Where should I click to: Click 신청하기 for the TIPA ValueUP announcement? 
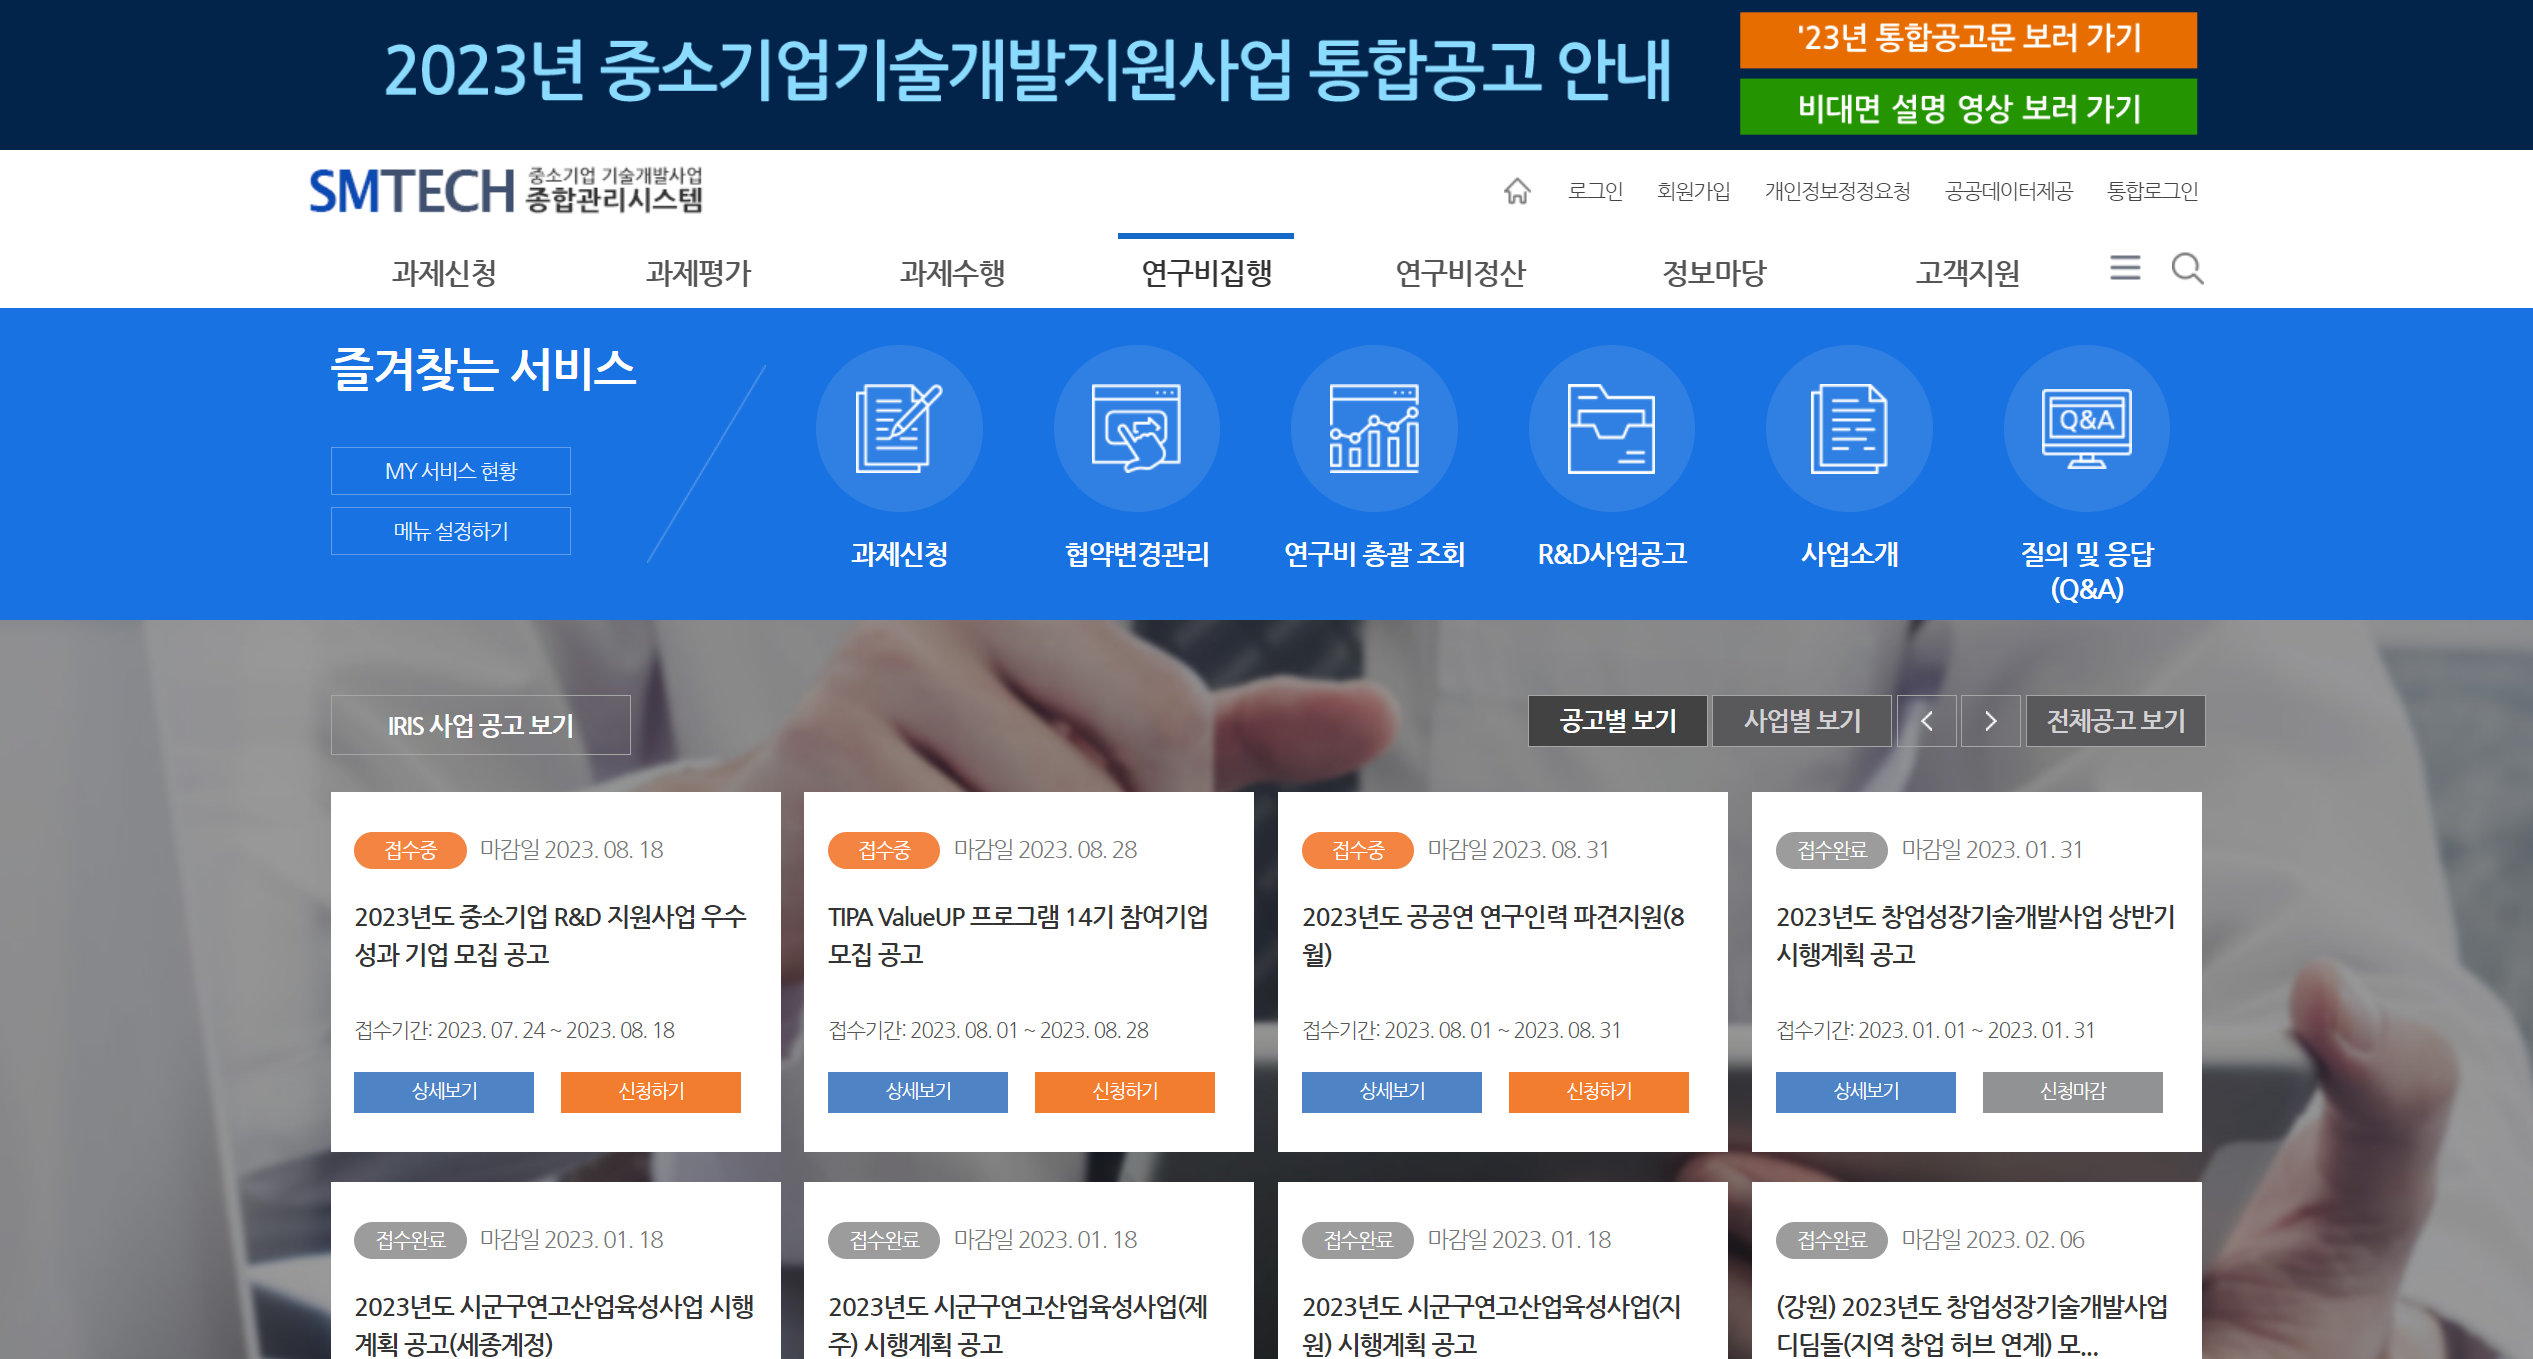coord(1124,1091)
